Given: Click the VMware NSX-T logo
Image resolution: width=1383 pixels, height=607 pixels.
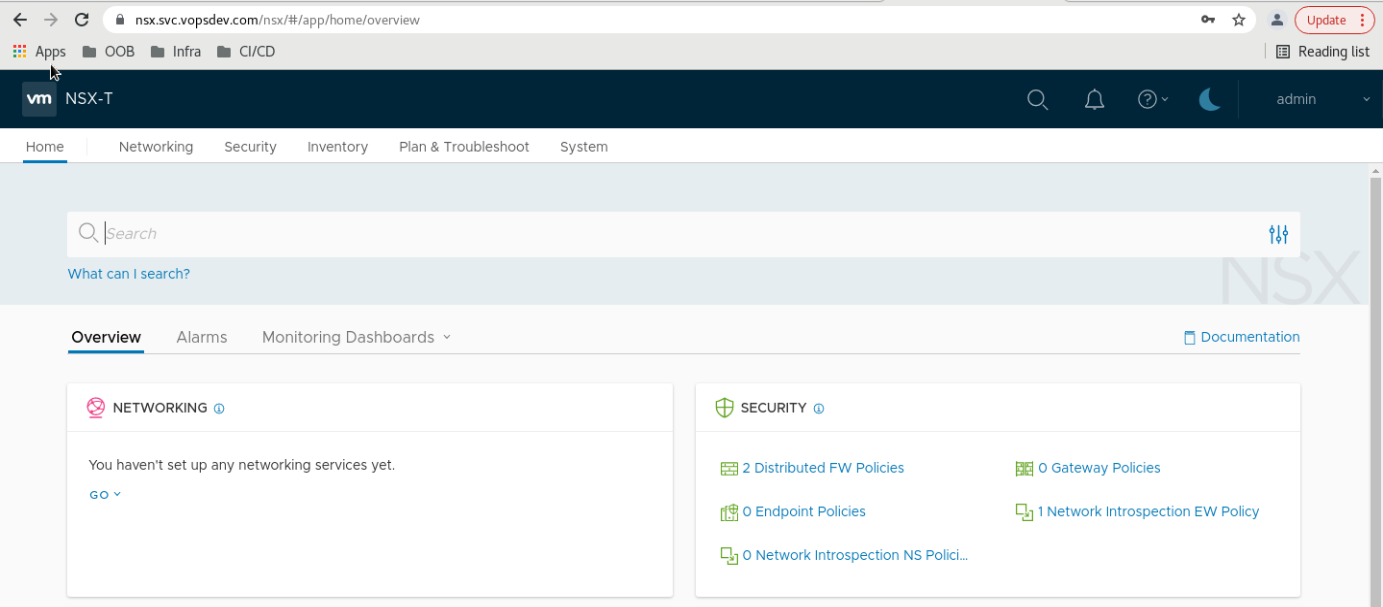Looking at the screenshot, I should (40, 99).
